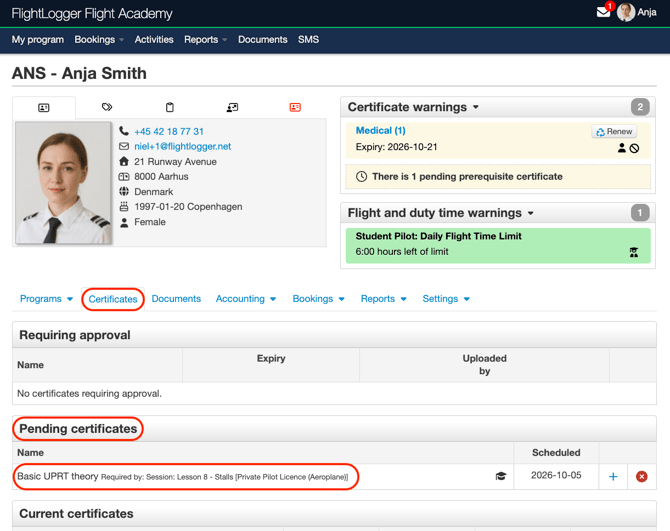This screenshot has width=670, height=531.
Task: Click the Expiry: 2026-10-21 text
Action: point(397,147)
